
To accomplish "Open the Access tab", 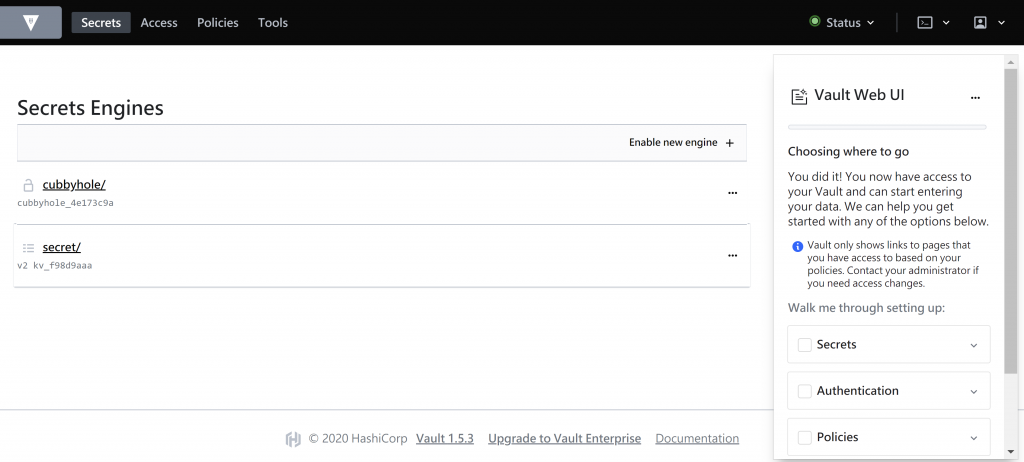I will pos(159,22).
